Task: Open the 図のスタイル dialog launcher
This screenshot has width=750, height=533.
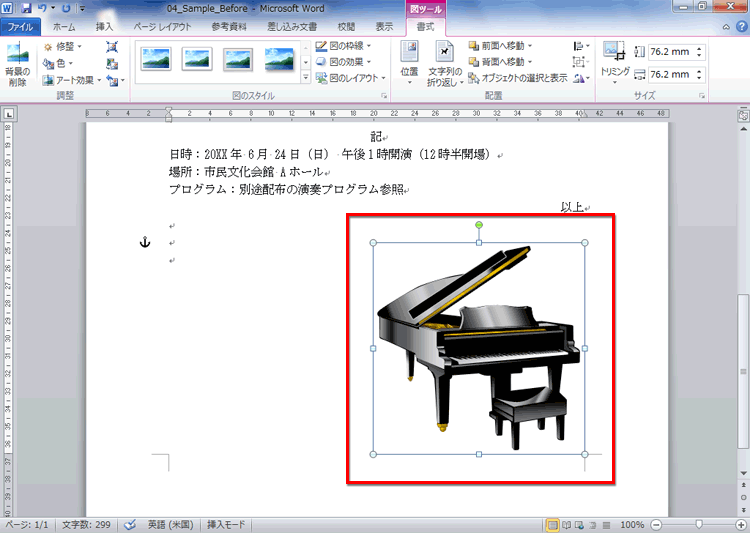Action: (x=384, y=96)
